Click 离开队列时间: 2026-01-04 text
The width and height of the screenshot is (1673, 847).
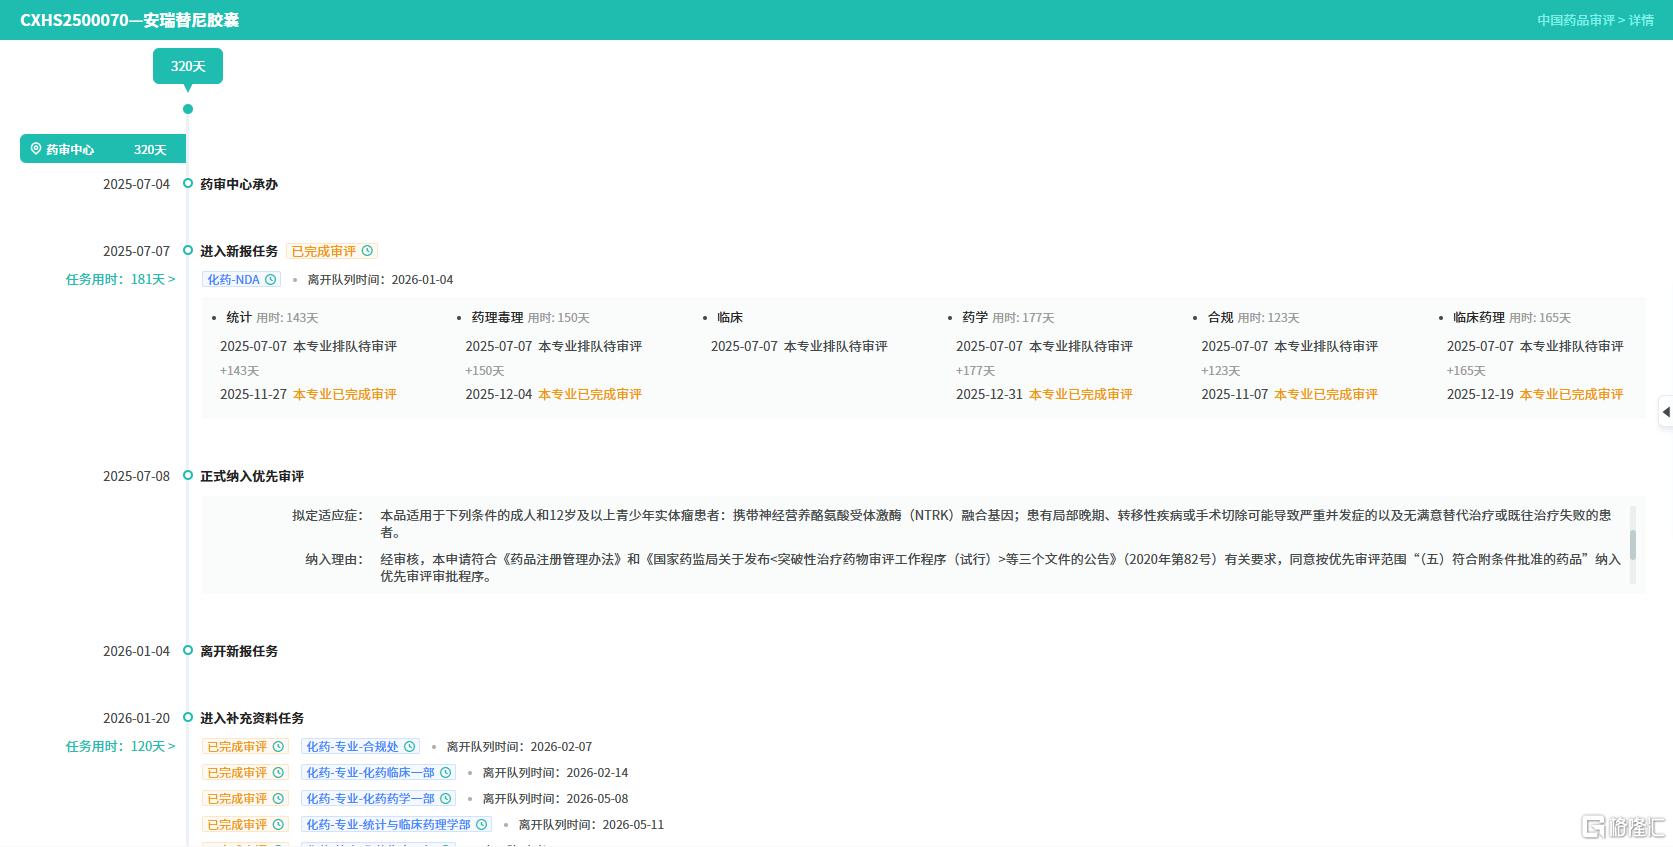point(380,280)
